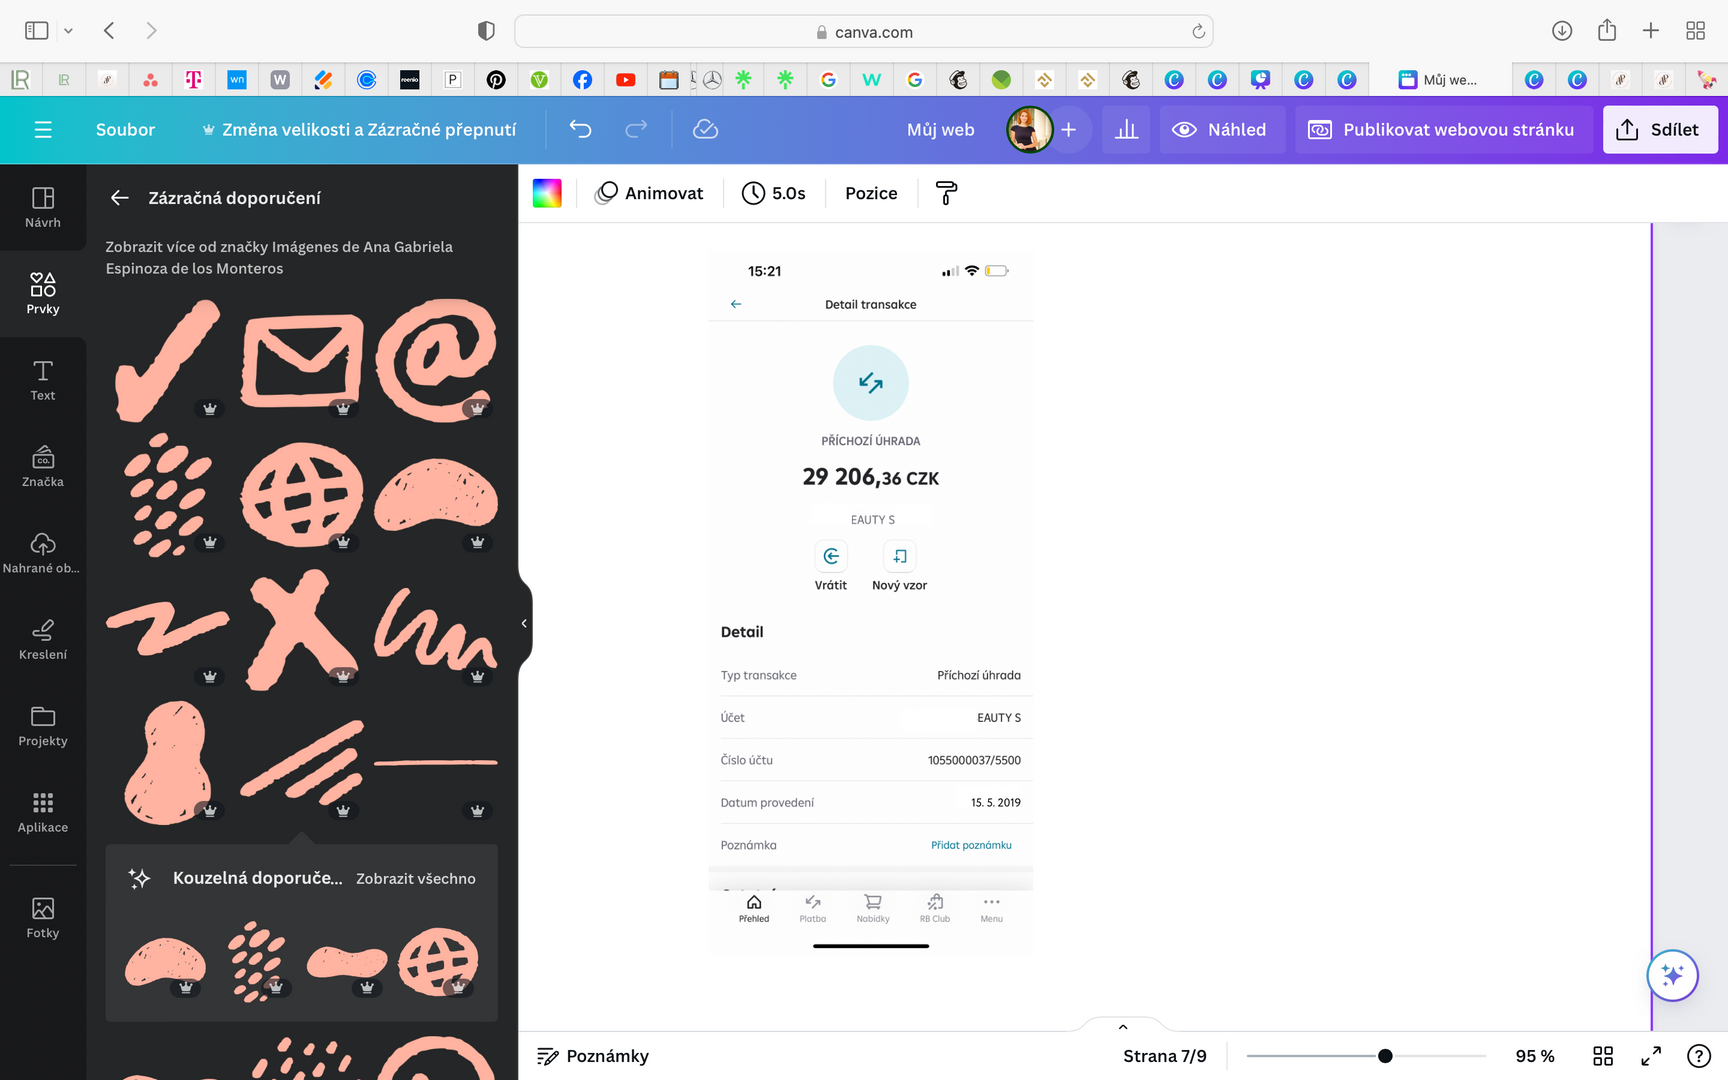The height and width of the screenshot is (1080, 1728).
Task: Open the help question mark button
Action: click(x=1699, y=1056)
